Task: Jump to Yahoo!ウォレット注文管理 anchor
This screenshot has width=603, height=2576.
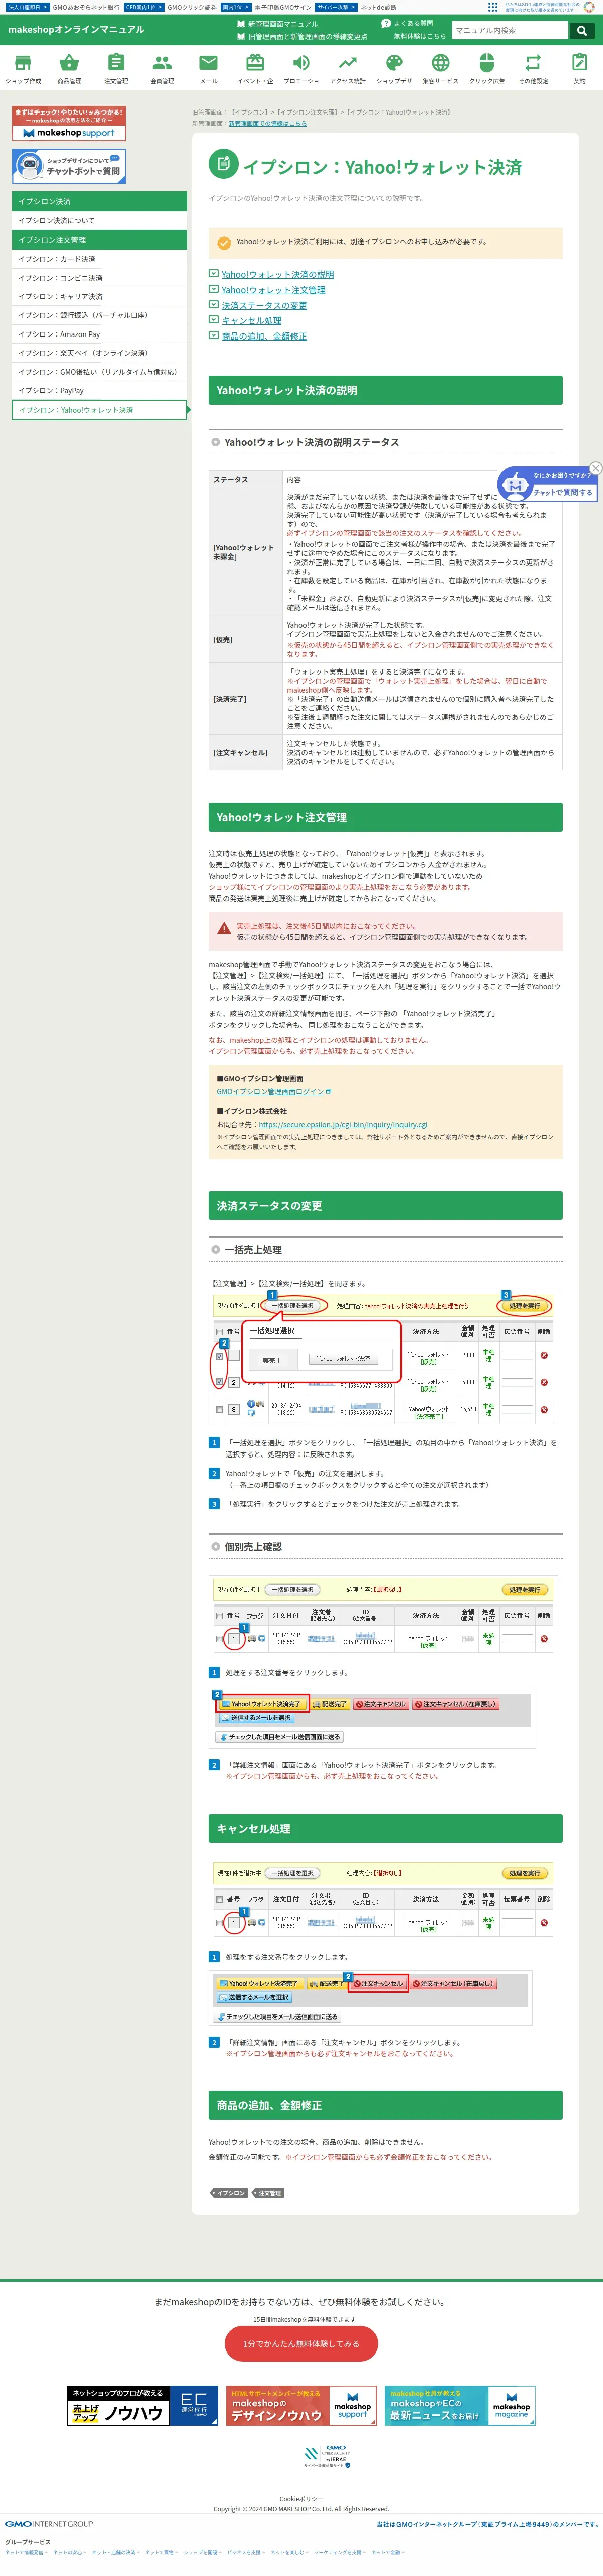Action: (273, 290)
